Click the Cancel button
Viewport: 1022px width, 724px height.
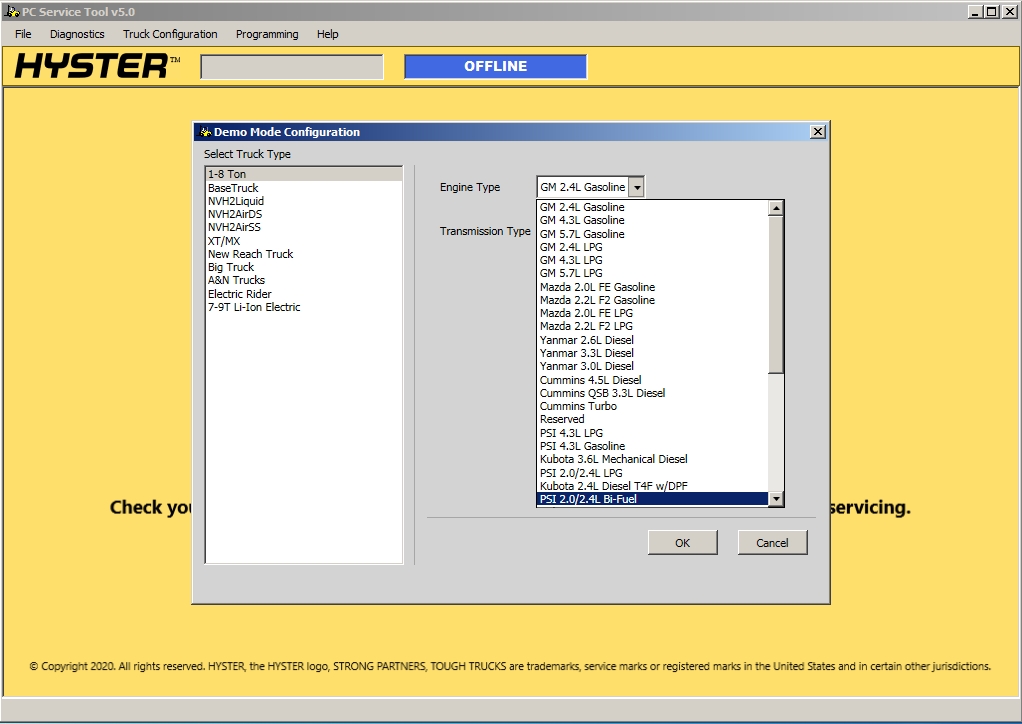tap(772, 542)
